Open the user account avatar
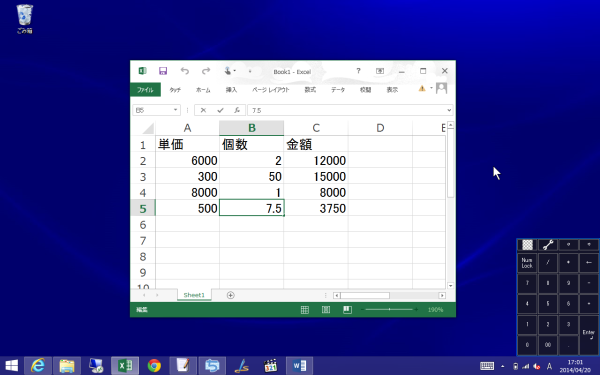 tap(442, 88)
